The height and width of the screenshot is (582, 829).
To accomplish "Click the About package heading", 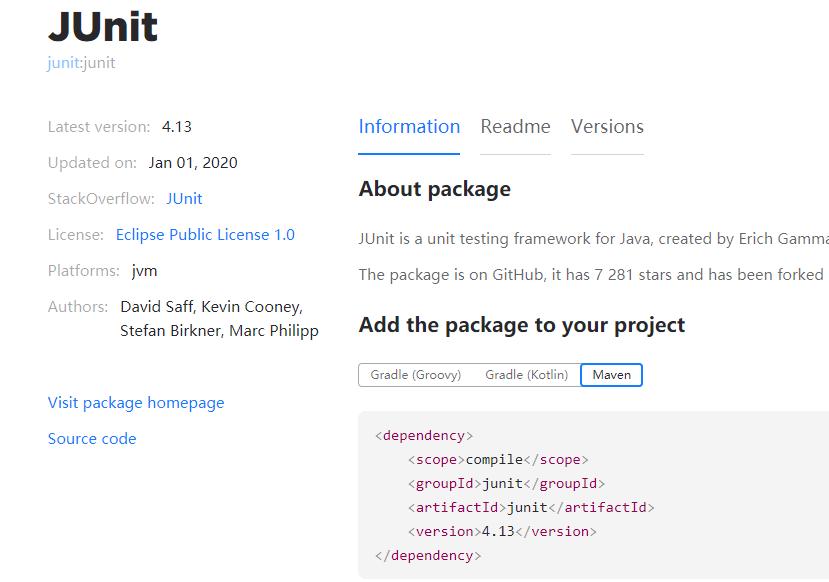I will pyautogui.click(x=434, y=189).
